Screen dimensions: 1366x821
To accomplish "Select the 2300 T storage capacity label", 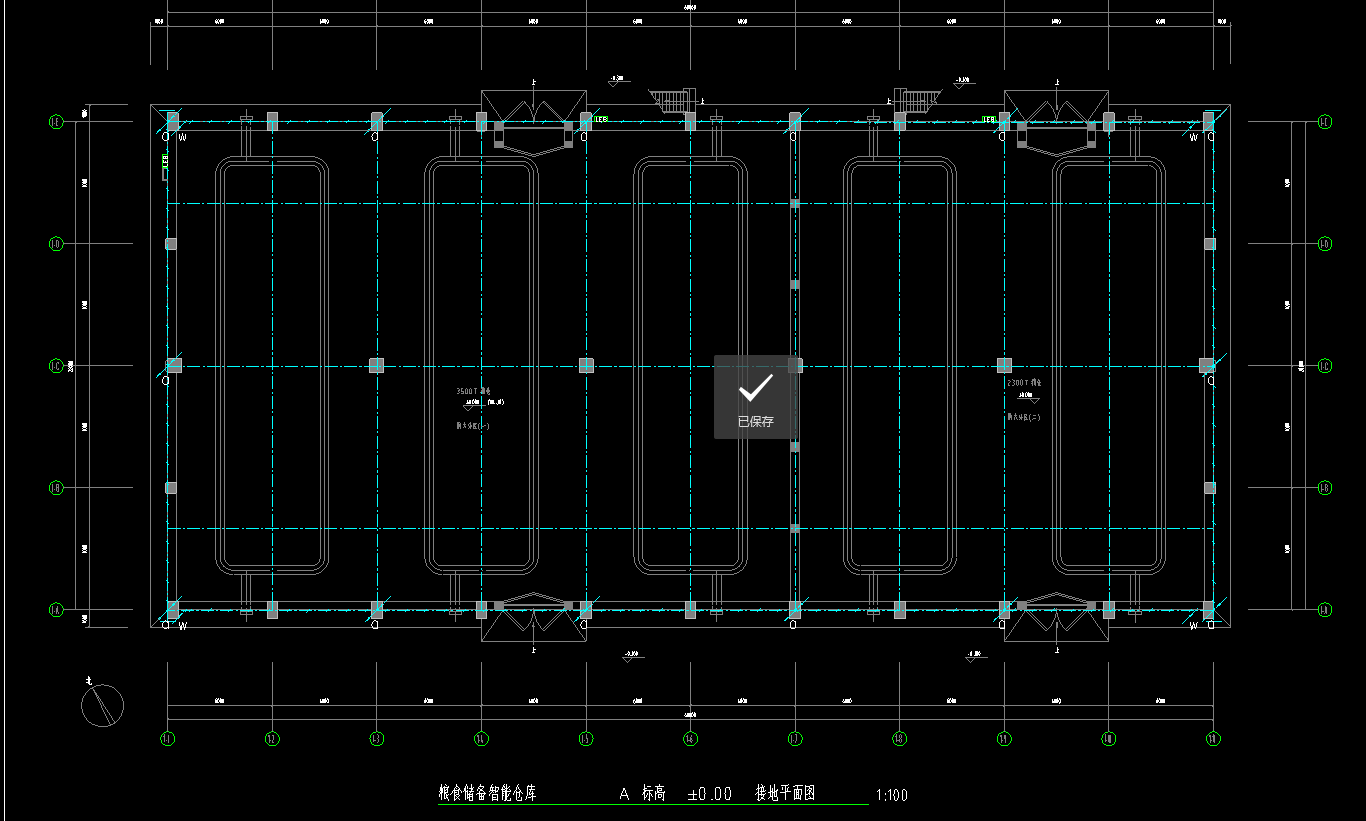I will [x=1024, y=382].
